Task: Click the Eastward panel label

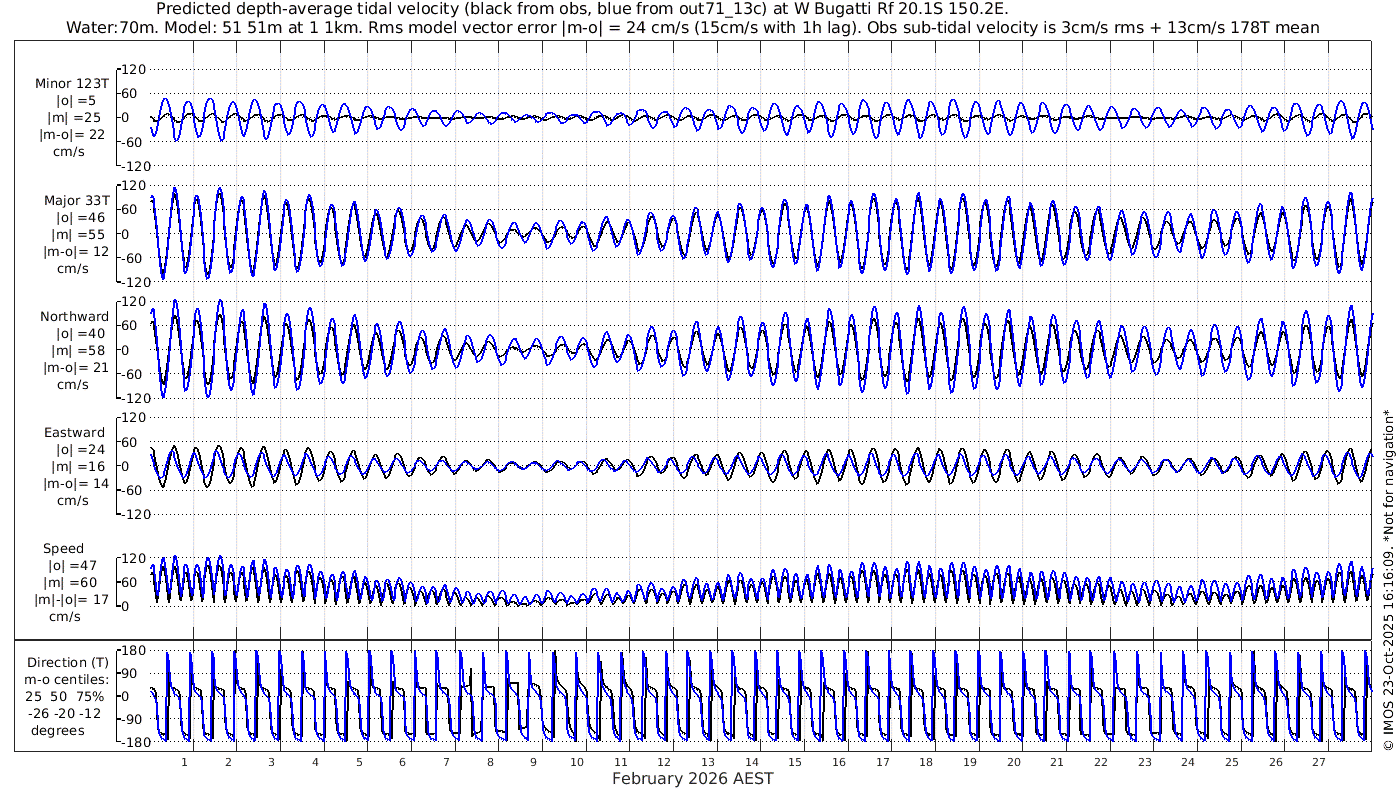Action: 76,433
